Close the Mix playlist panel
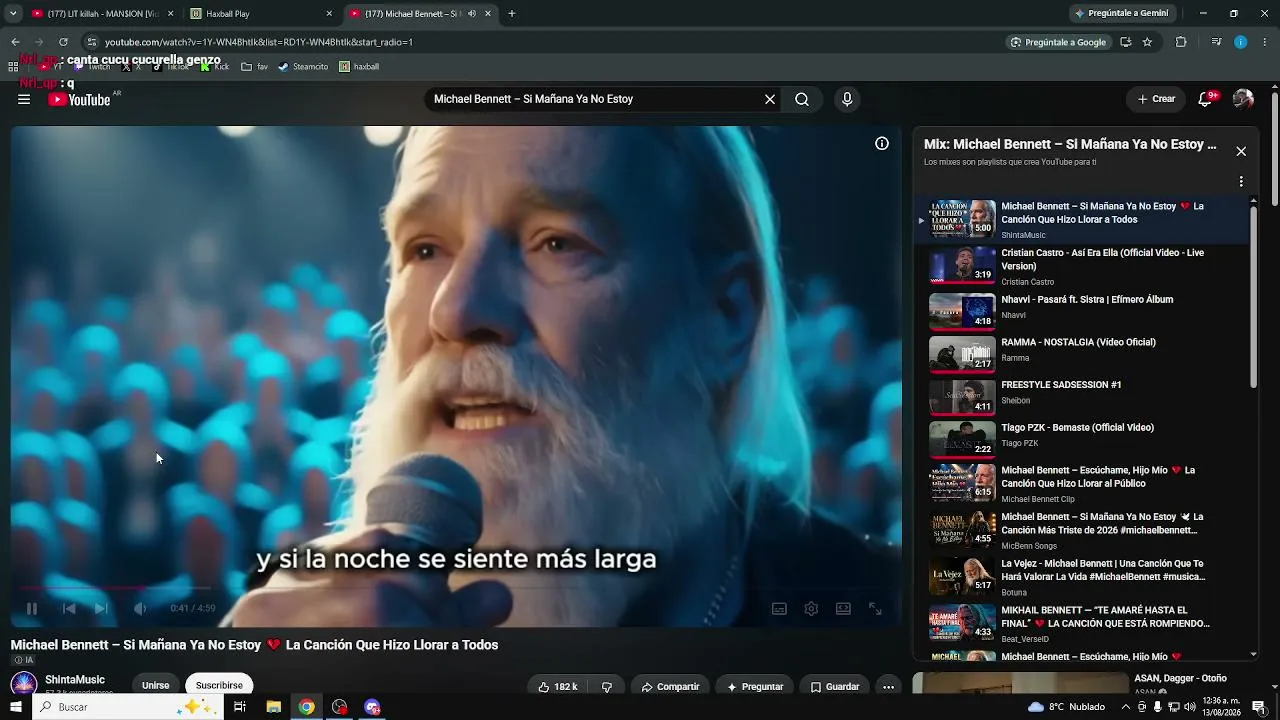 (1241, 151)
